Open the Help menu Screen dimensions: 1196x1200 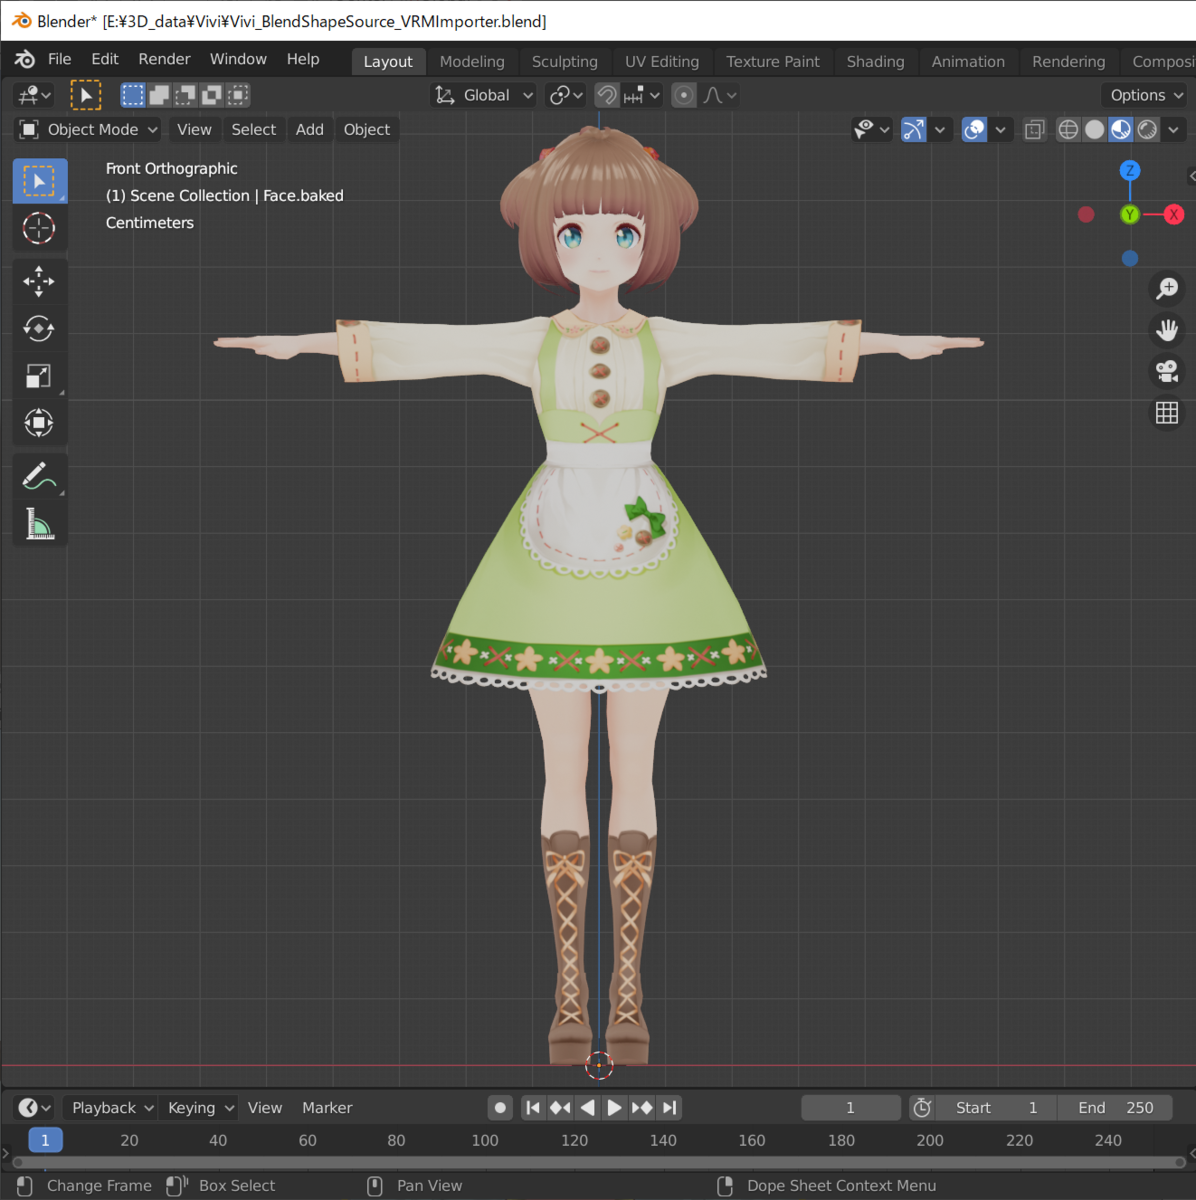(x=303, y=59)
